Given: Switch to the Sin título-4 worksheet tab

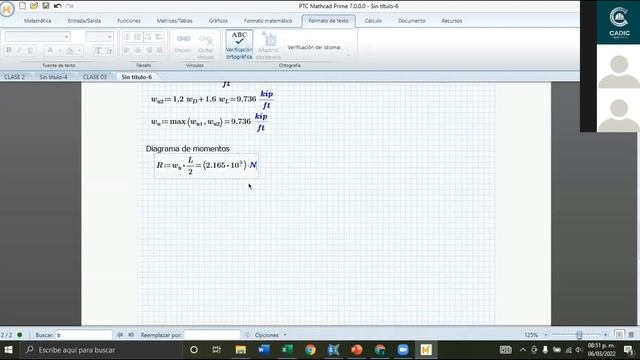Looking at the screenshot, I should (x=53, y=77).
